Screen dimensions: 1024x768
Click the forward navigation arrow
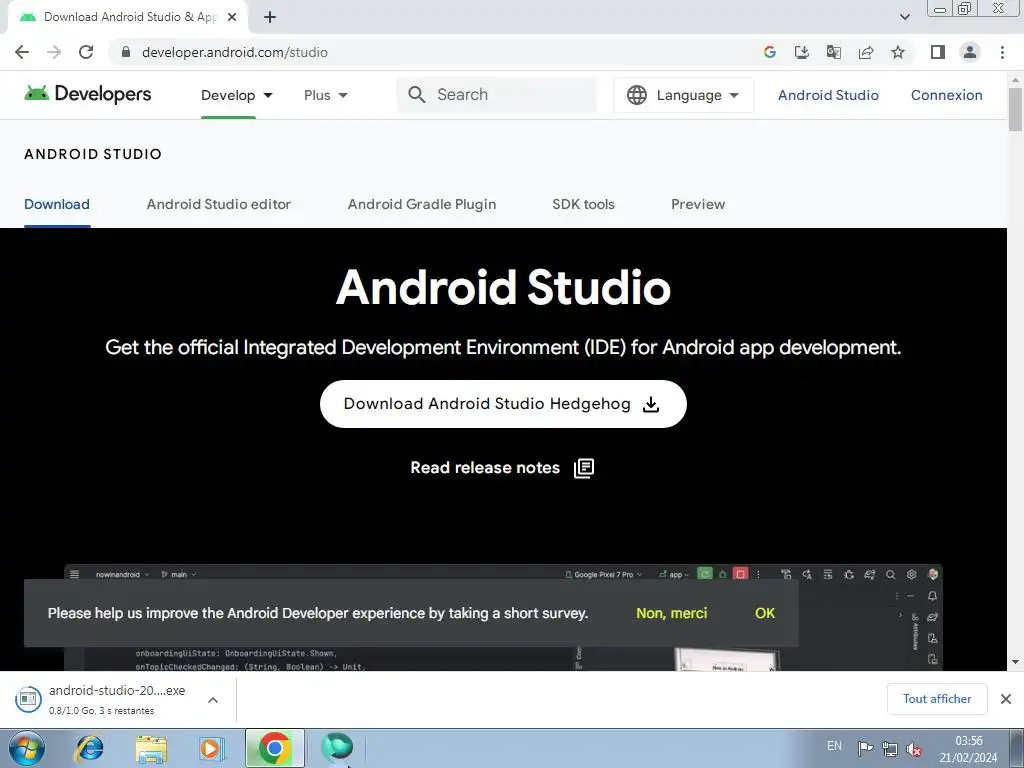pos(54,52)
